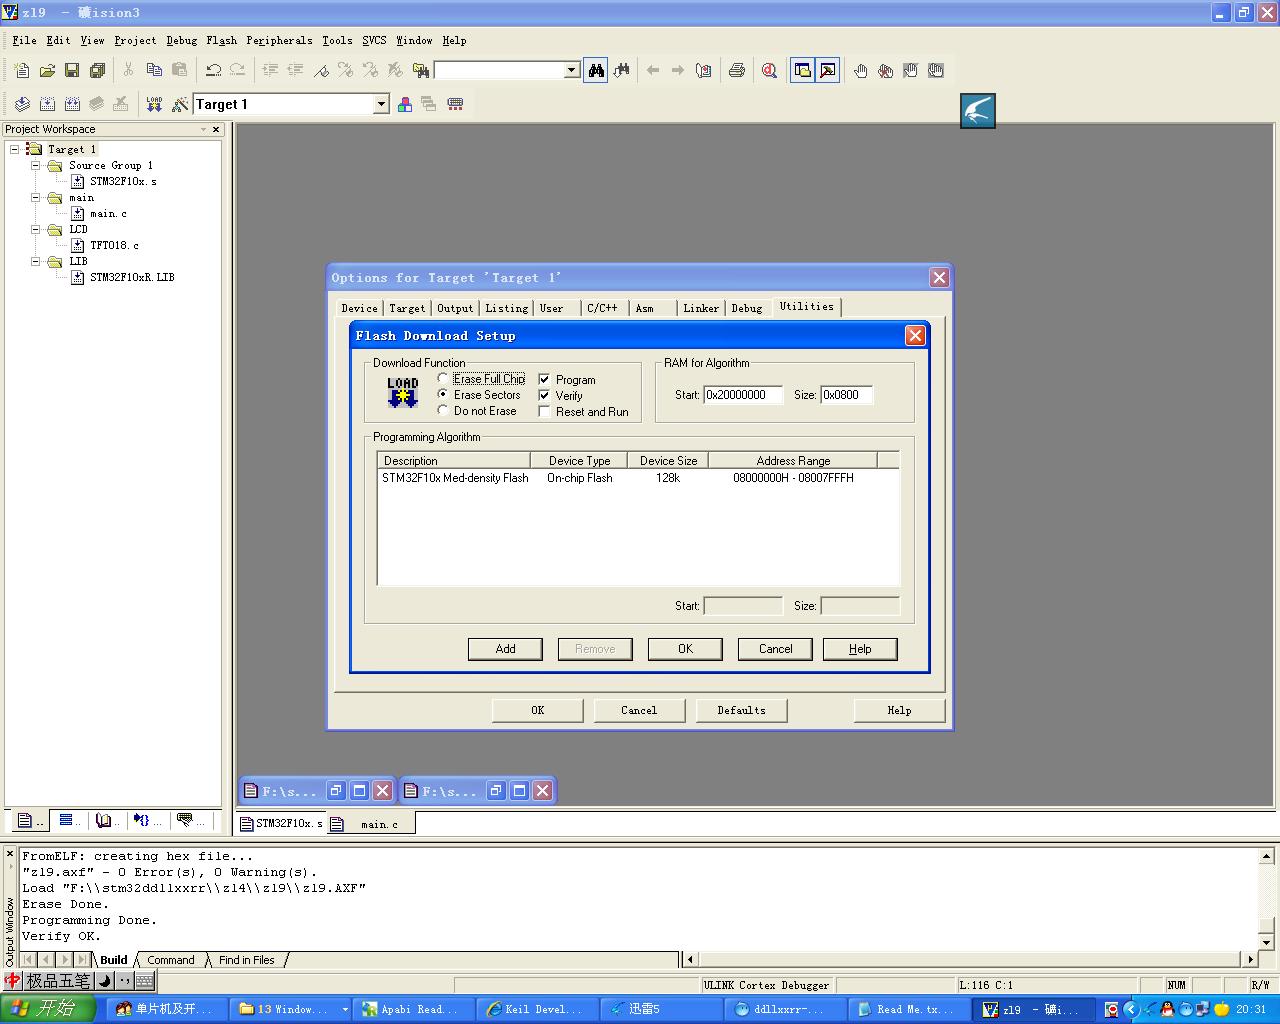Open the Target 1 selection dropdown

pos(381,104)
